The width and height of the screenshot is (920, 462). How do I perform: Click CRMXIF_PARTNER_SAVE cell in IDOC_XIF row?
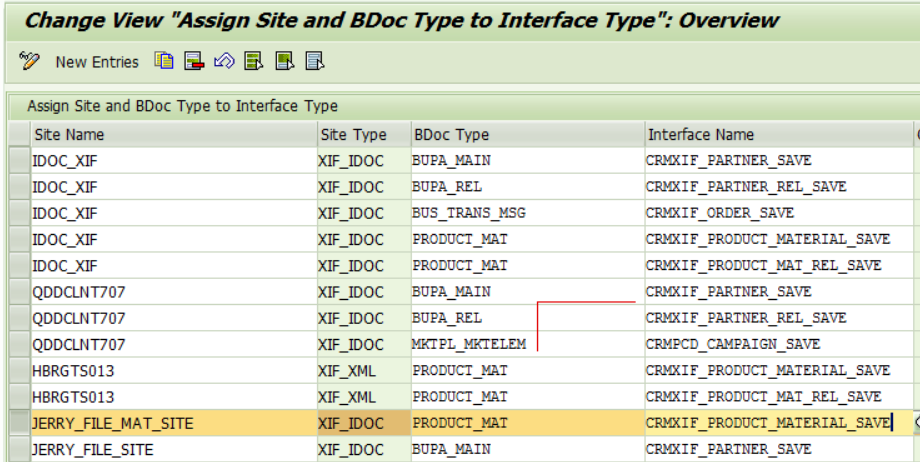click(x=779, y=160)
